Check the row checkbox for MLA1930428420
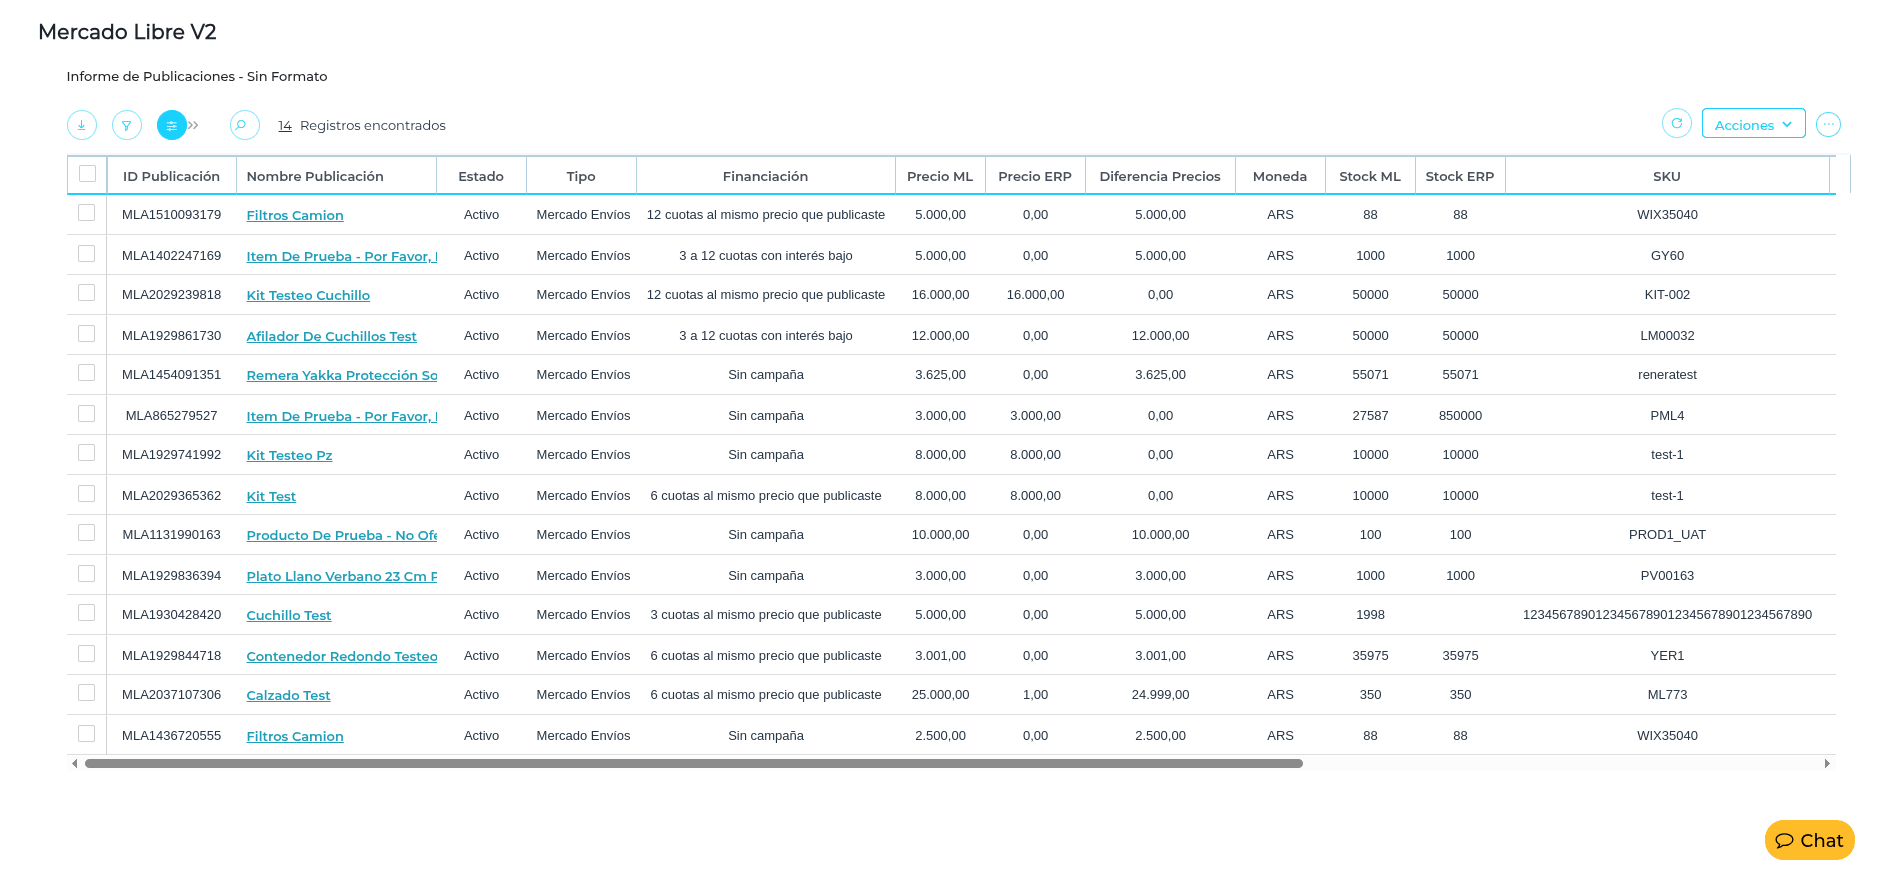Screen dimensions: 1896x889 pos(87,613)
